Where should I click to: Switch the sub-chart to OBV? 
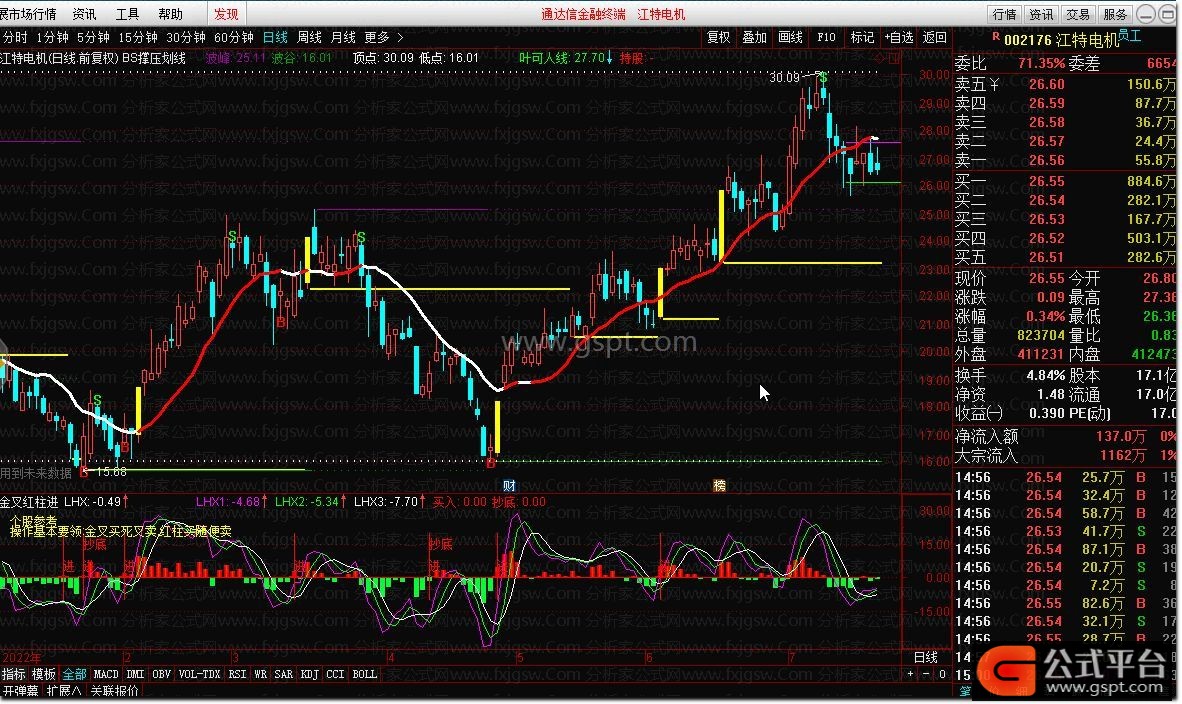pos(161,674)
